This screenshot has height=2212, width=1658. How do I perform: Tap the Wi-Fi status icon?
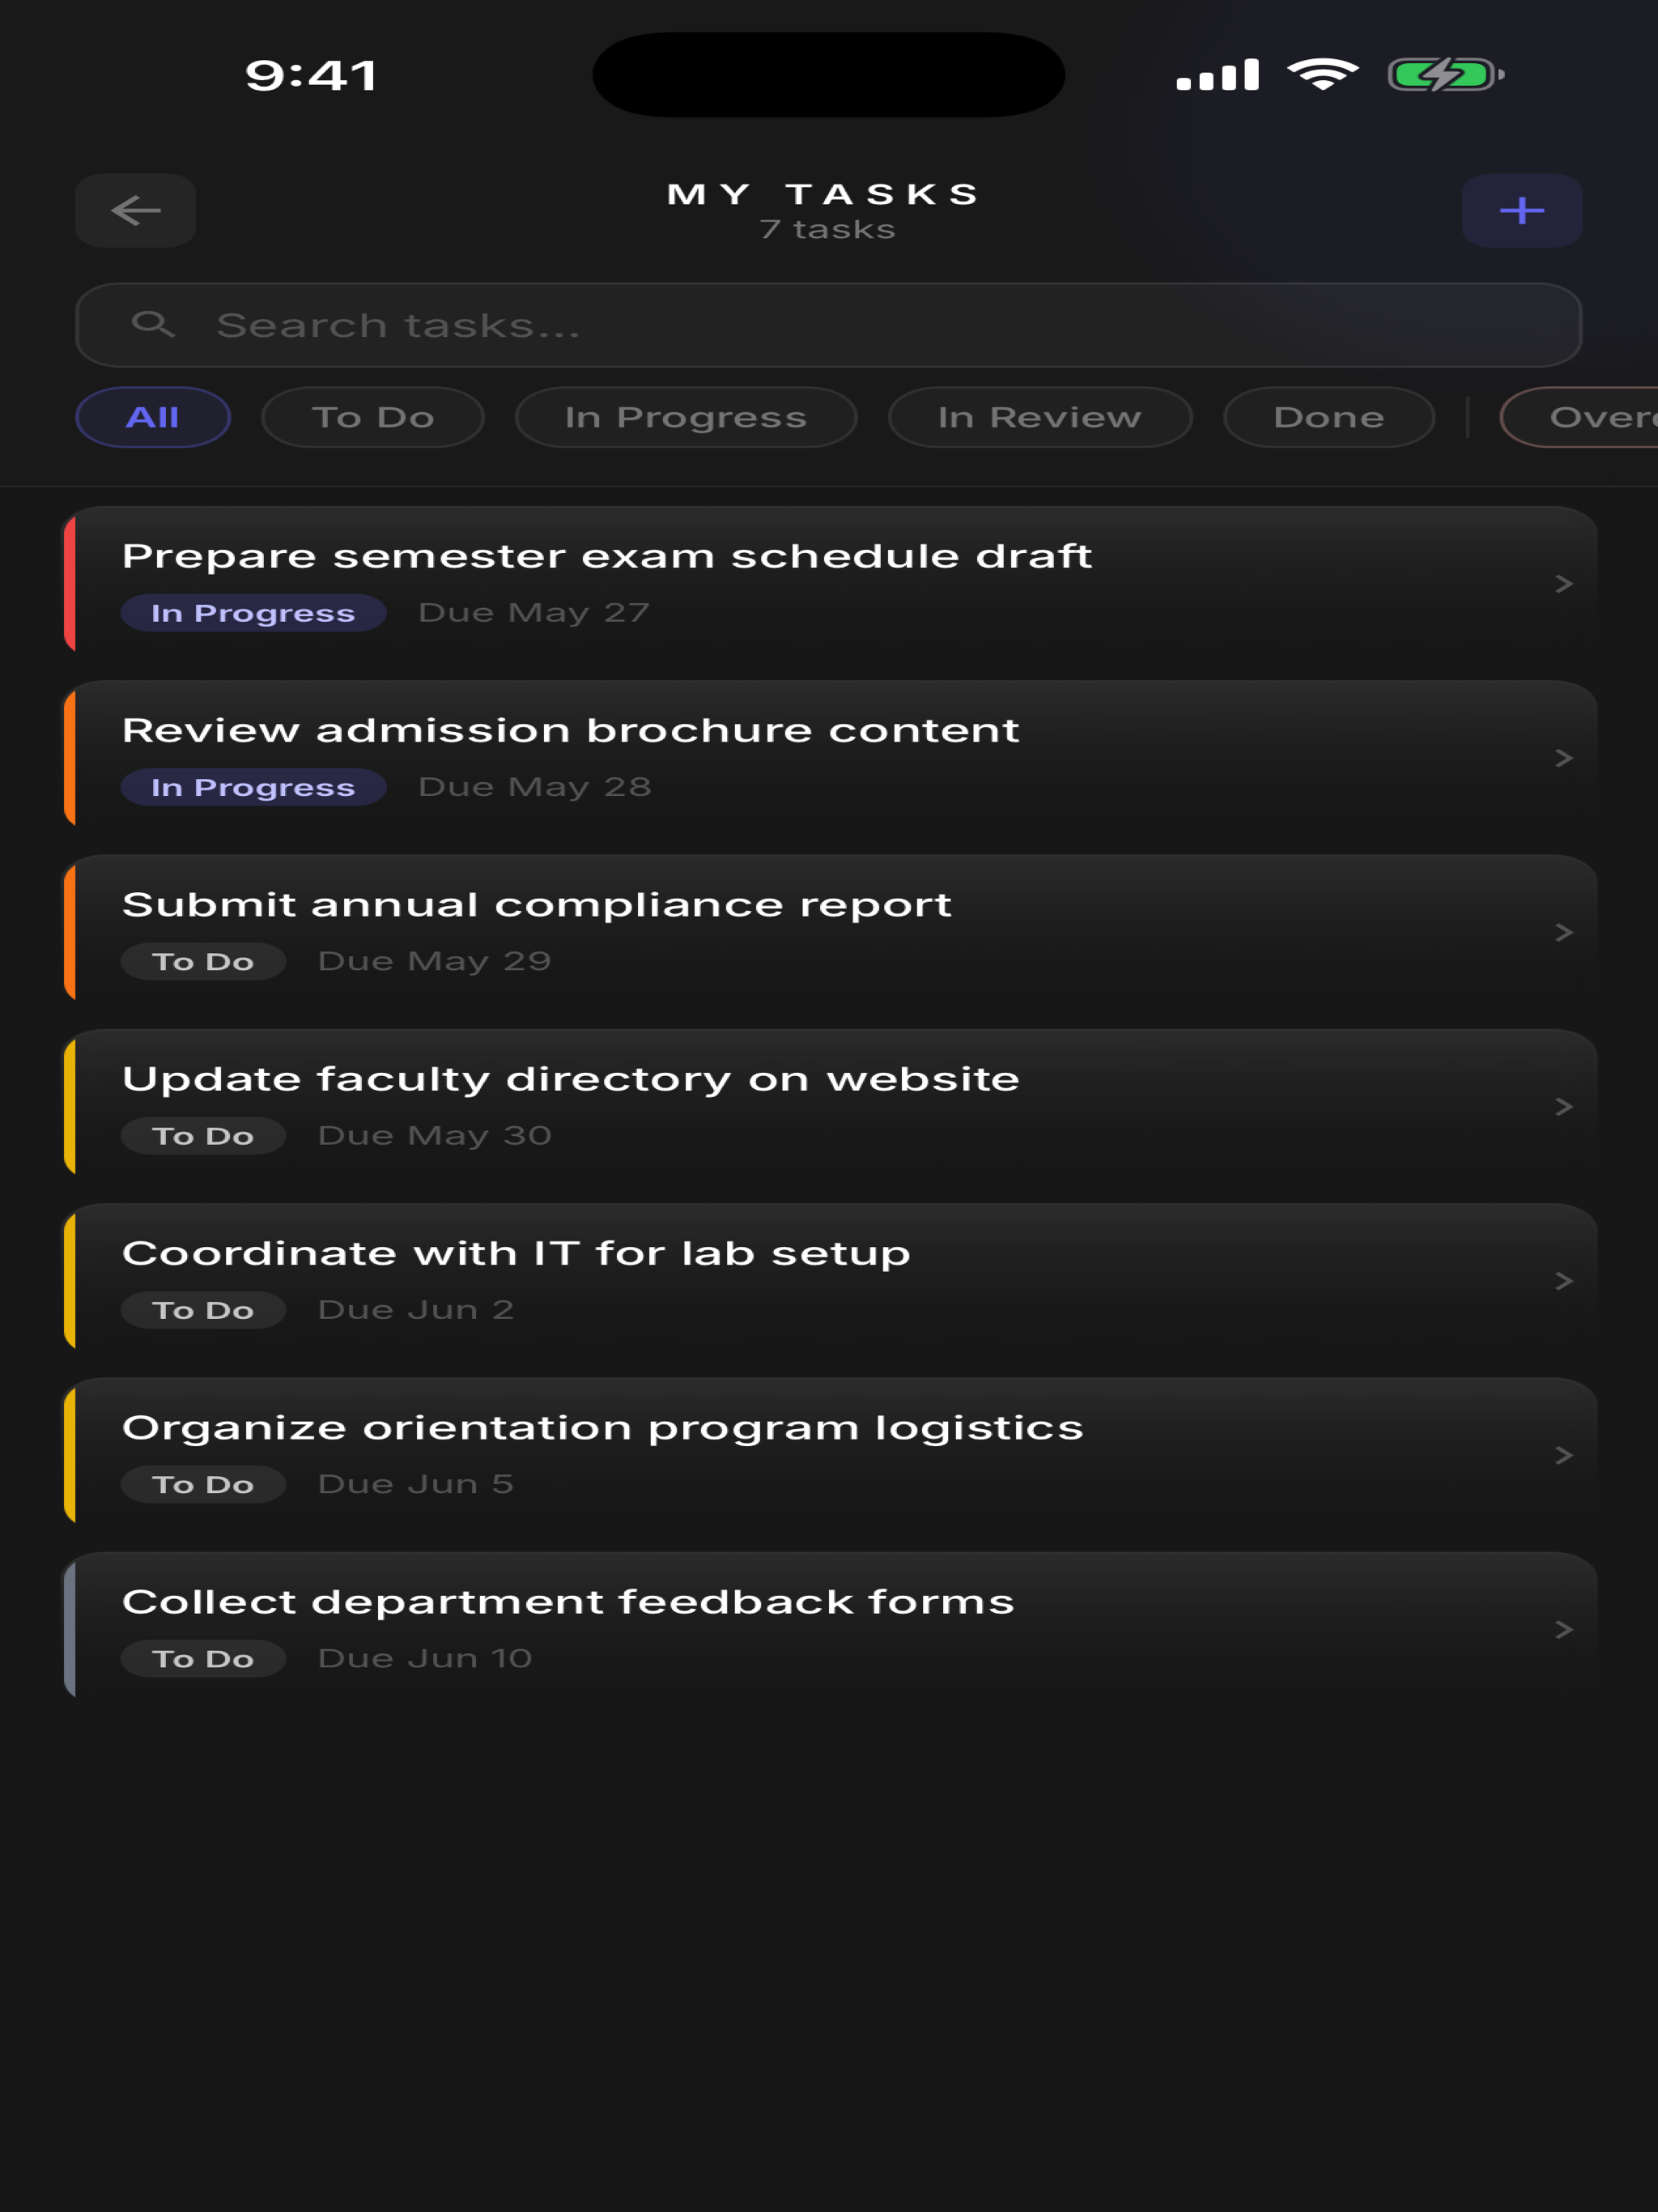pyautogui.click(x=1322, y=75)
